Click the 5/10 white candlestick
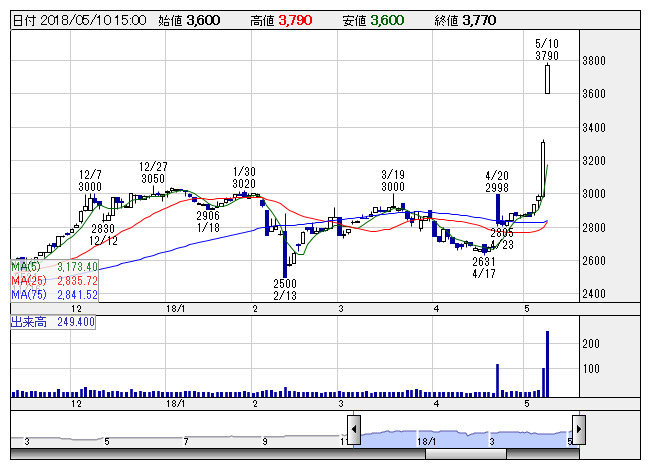This screenshot has height=469, width=652. pyautogui.click(x=547, y=79)
